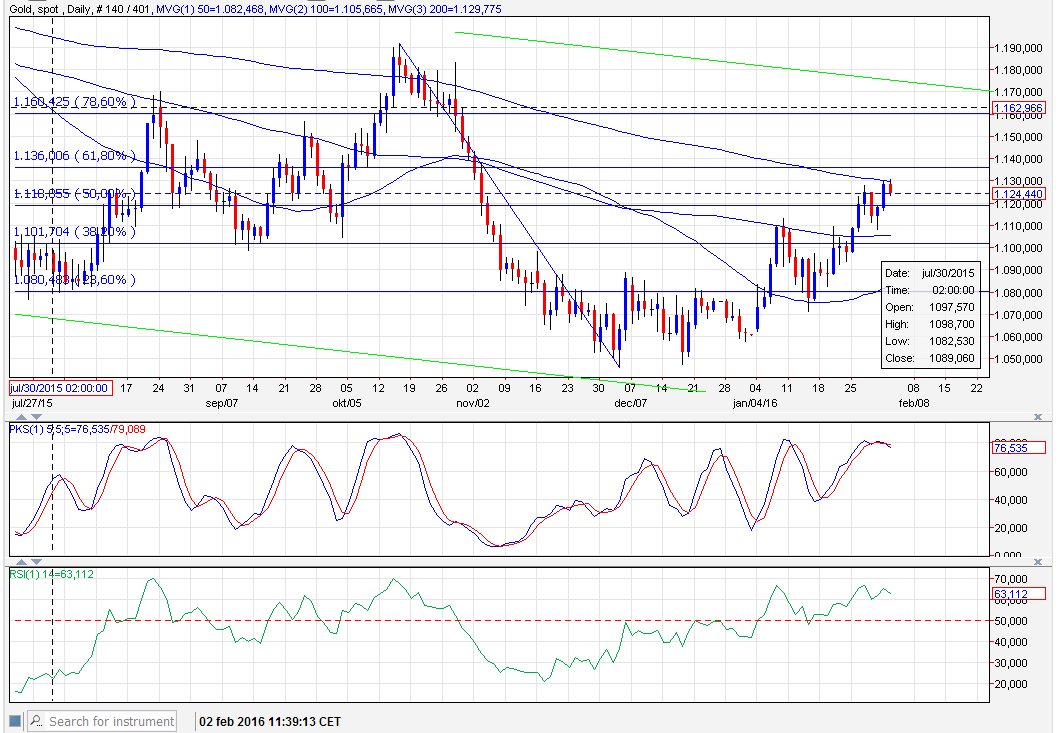
Task: Click the sep/07 label on the time axis
Action: pyautogui.click(x=222, y=403)
